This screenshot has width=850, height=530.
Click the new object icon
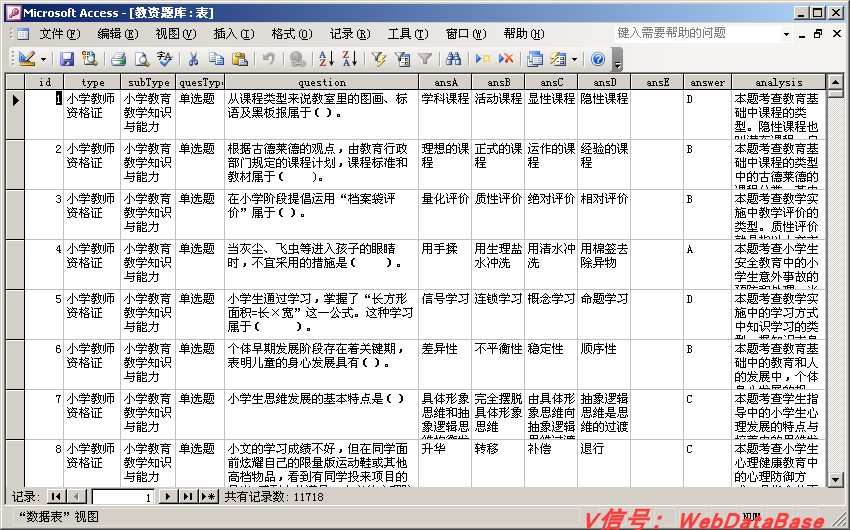coord(558,59)
